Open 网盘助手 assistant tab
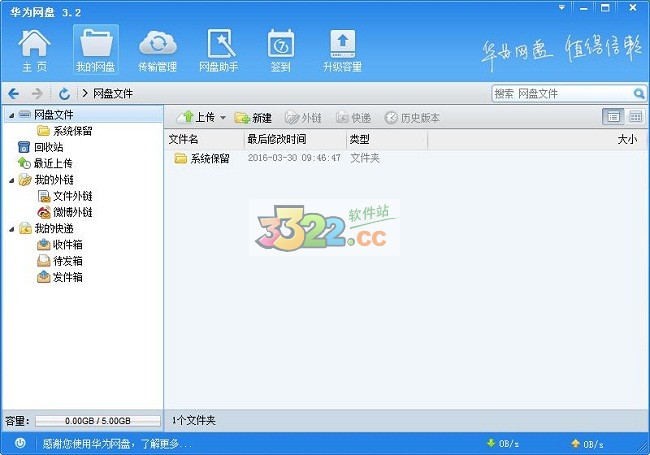This screenshot has height=455, width=650. [x=218, y=50]
